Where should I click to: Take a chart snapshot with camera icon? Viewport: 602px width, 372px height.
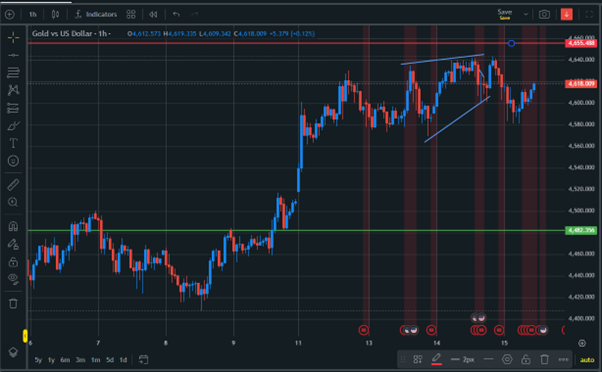(x=544, y=15)
